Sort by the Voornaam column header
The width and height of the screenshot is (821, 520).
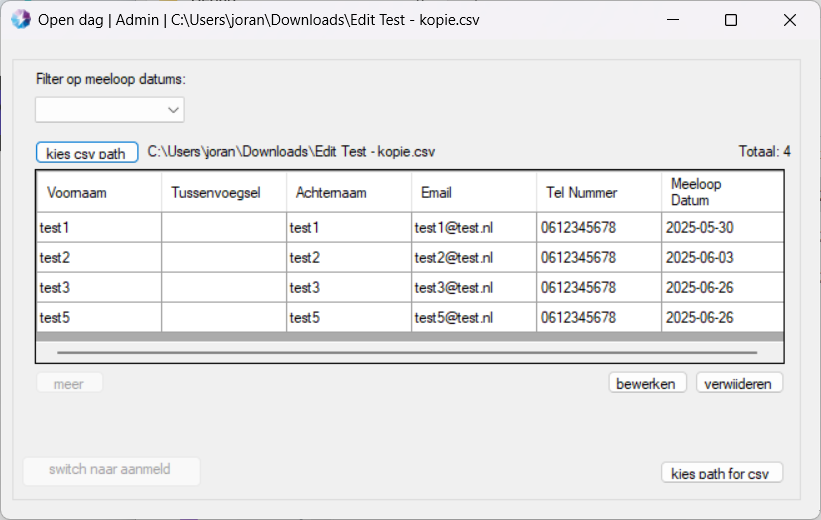point(98,192)
